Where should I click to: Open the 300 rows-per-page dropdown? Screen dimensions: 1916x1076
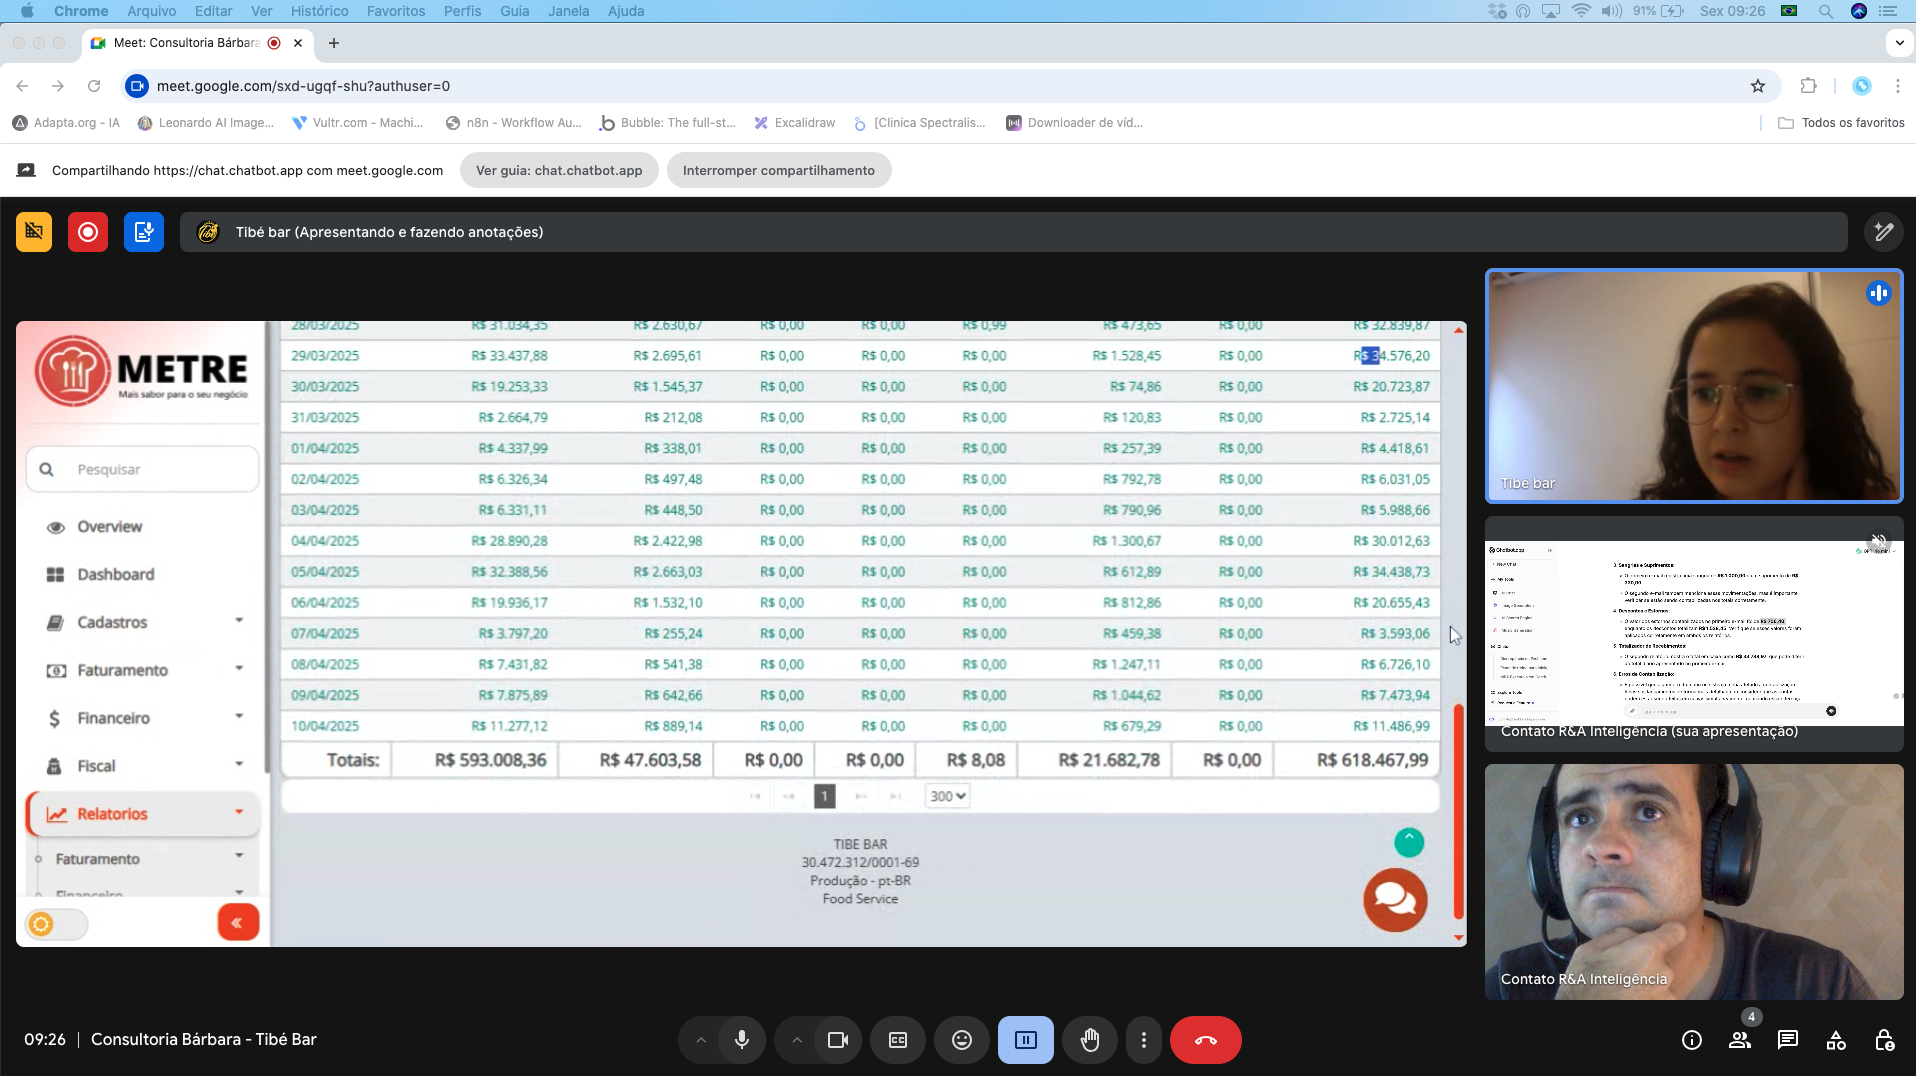click(948, 796)
